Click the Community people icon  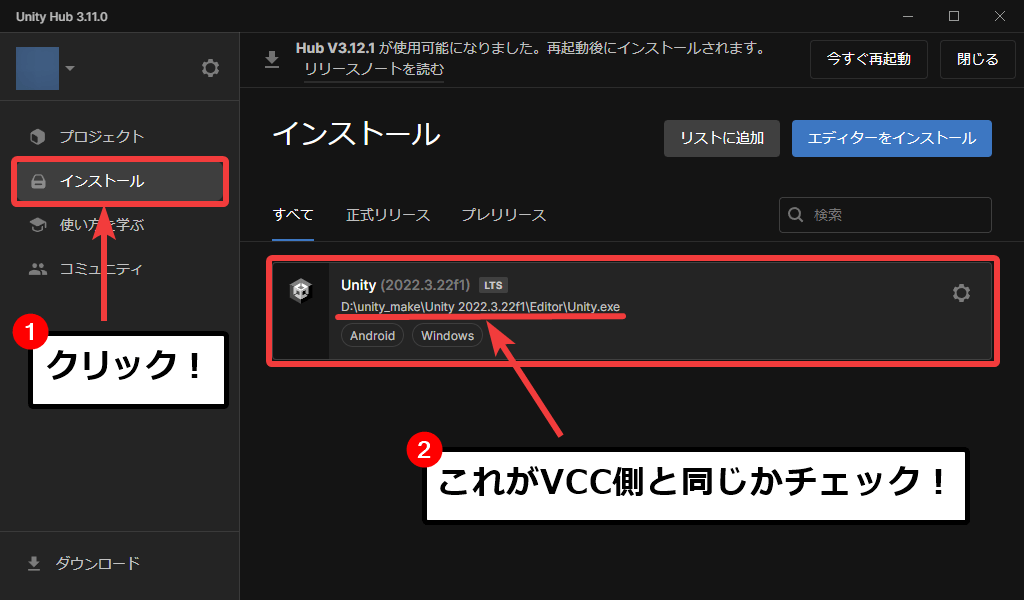click(38, 269)
